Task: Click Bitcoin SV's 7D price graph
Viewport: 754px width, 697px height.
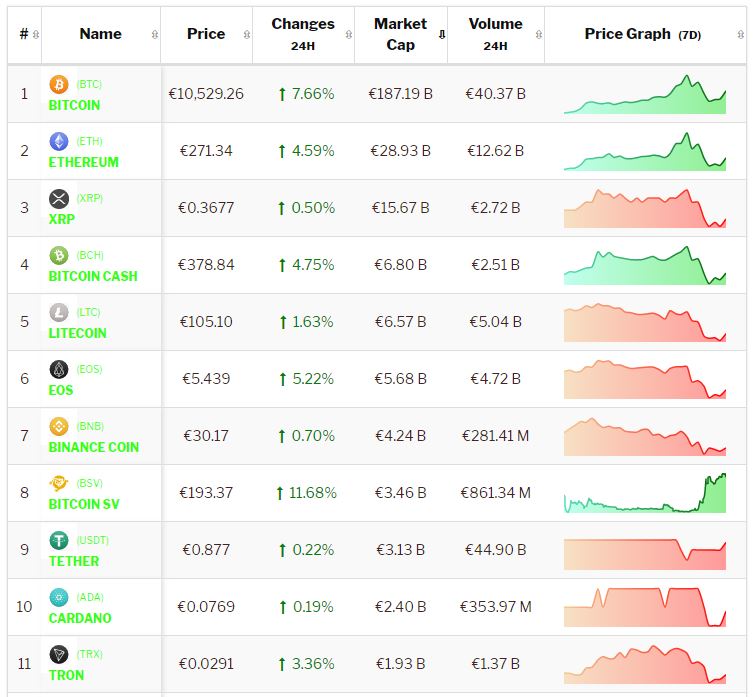Action: [x=645, y=493]
